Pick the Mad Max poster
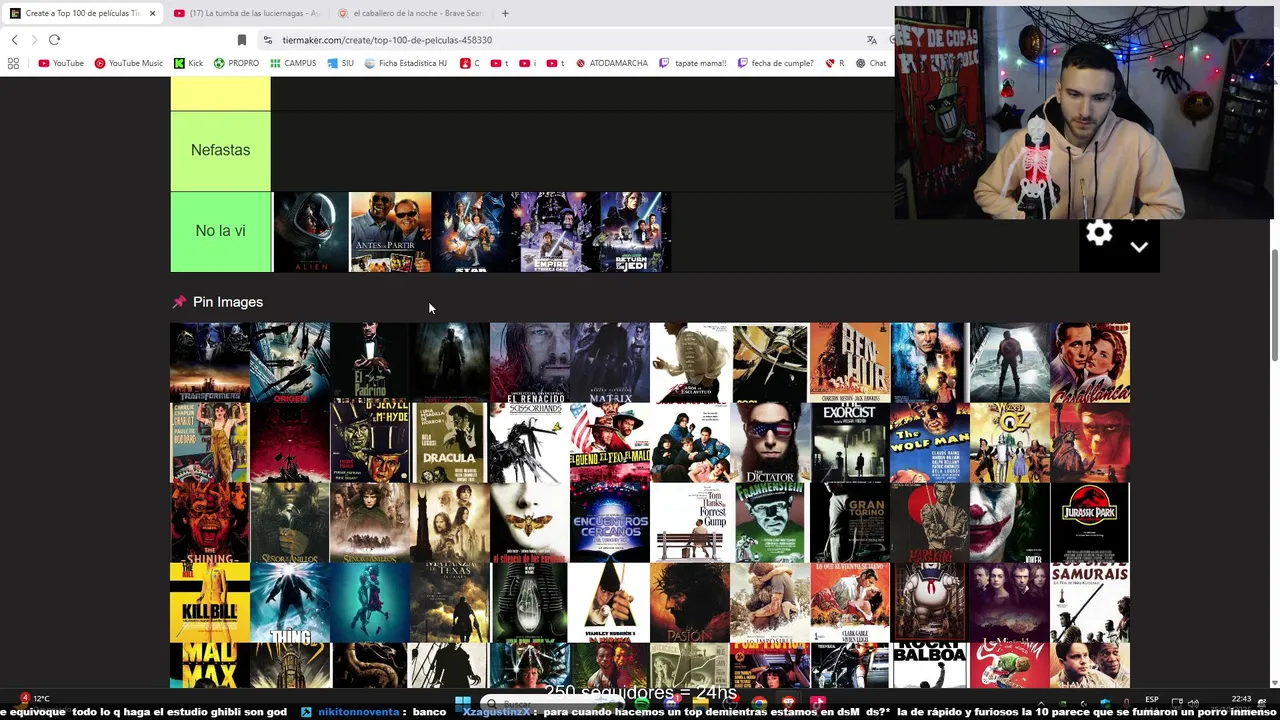This screenshot has height=720, width=1280. coord(210,665)
